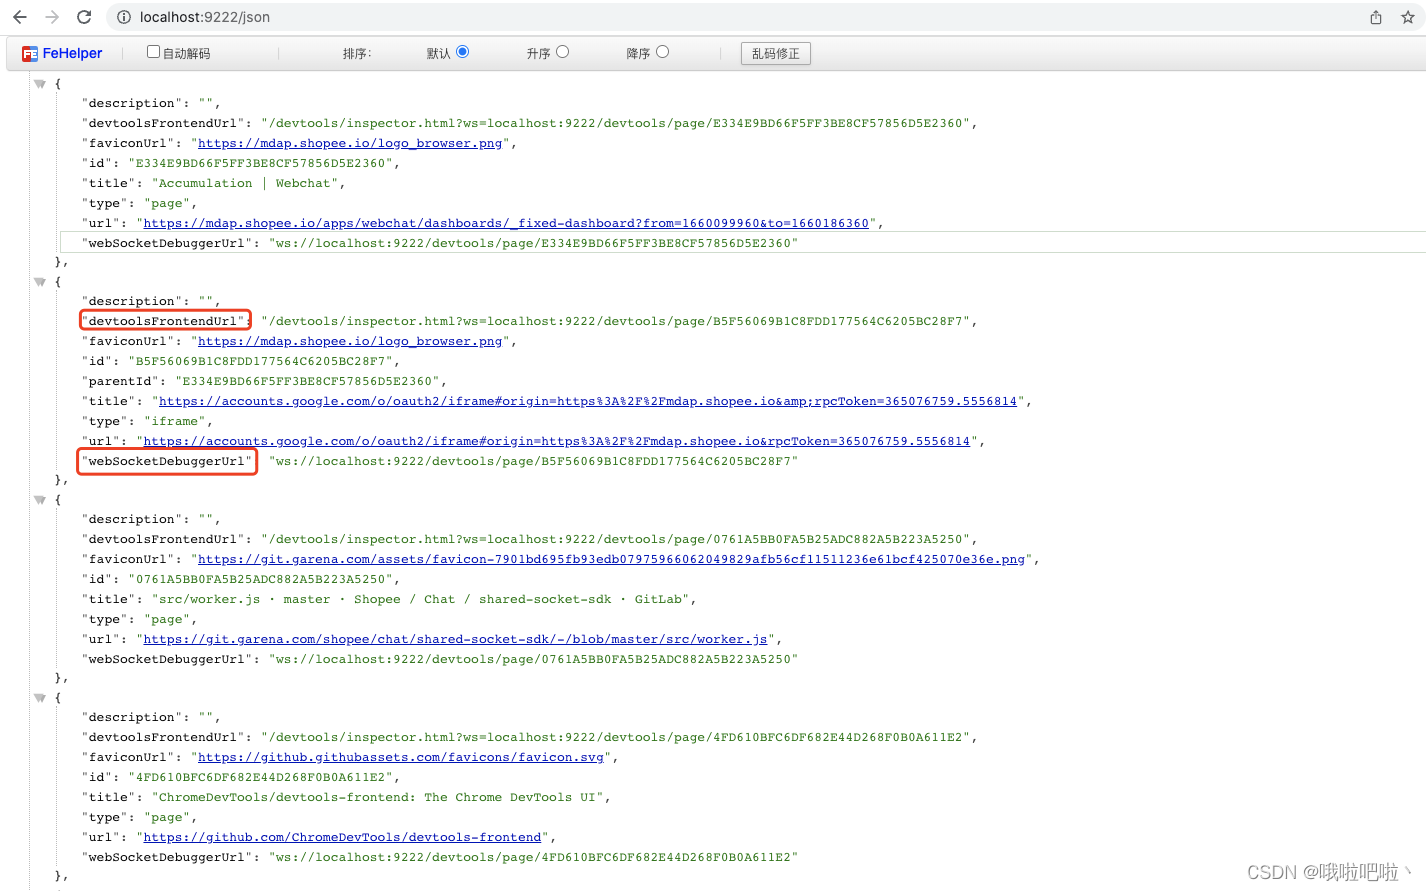Click the fourth object's webSocketDebuggerUrl value
Viewport: 1426px width, 891px height.
click(x=533, y=857)
